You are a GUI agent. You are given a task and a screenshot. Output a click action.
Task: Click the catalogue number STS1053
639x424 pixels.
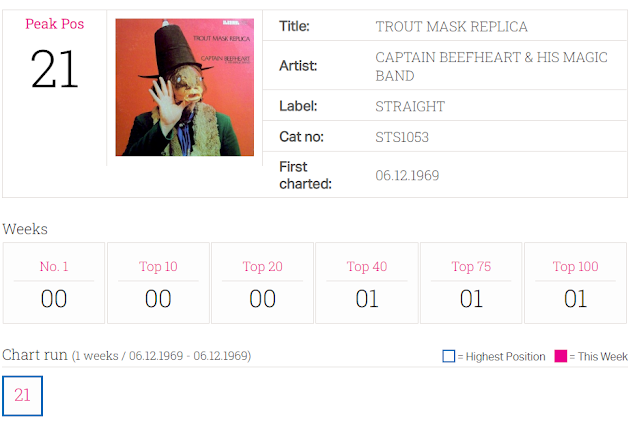point(402,137)
